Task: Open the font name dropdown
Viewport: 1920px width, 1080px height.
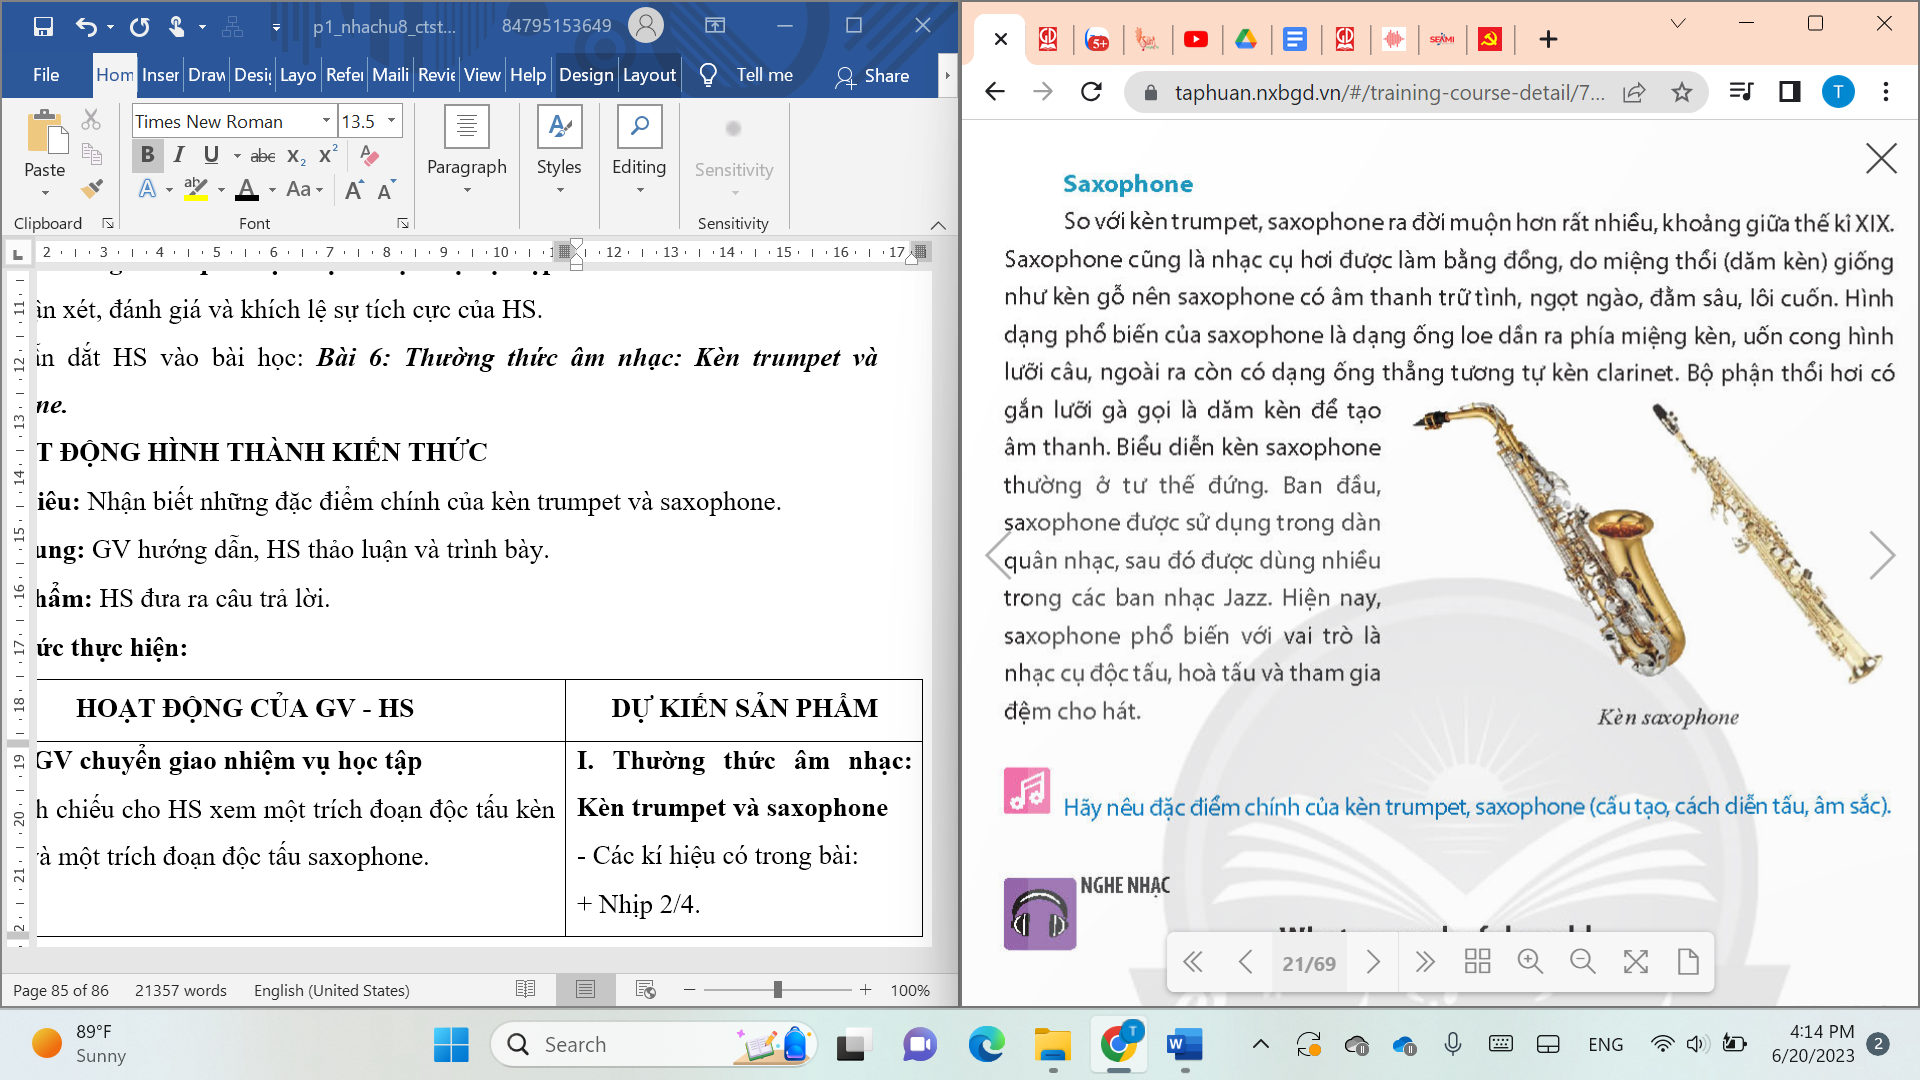Action: pos(326,121)
